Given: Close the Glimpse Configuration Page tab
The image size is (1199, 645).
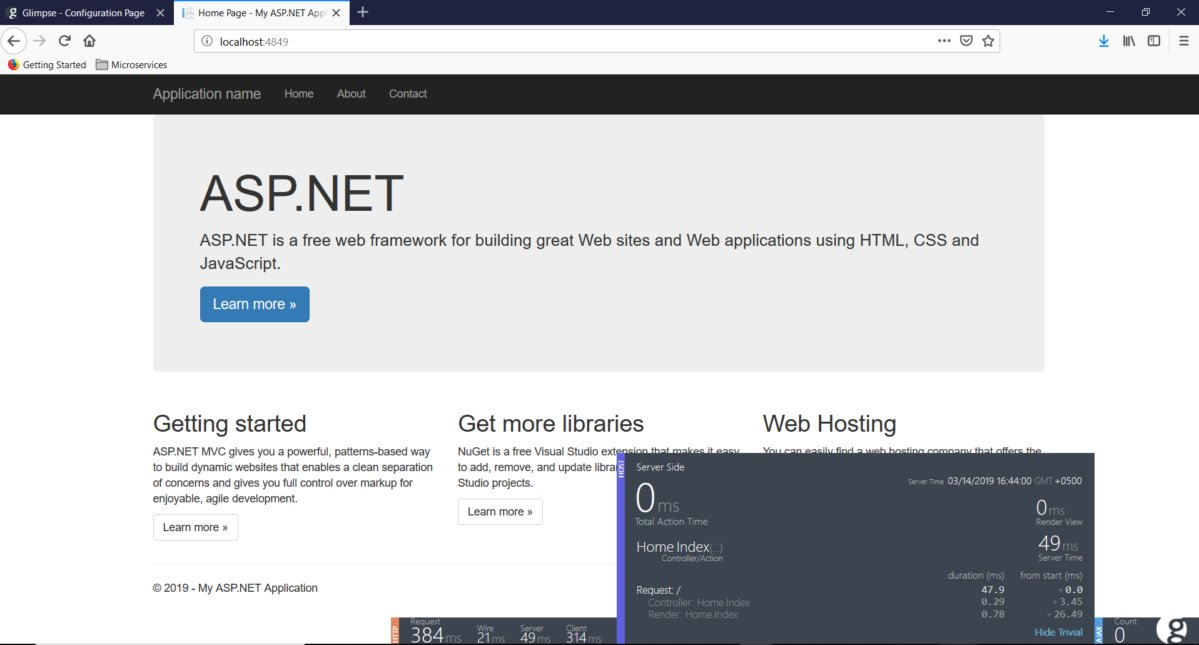Looking at the screenshot, I should [160, 13].
